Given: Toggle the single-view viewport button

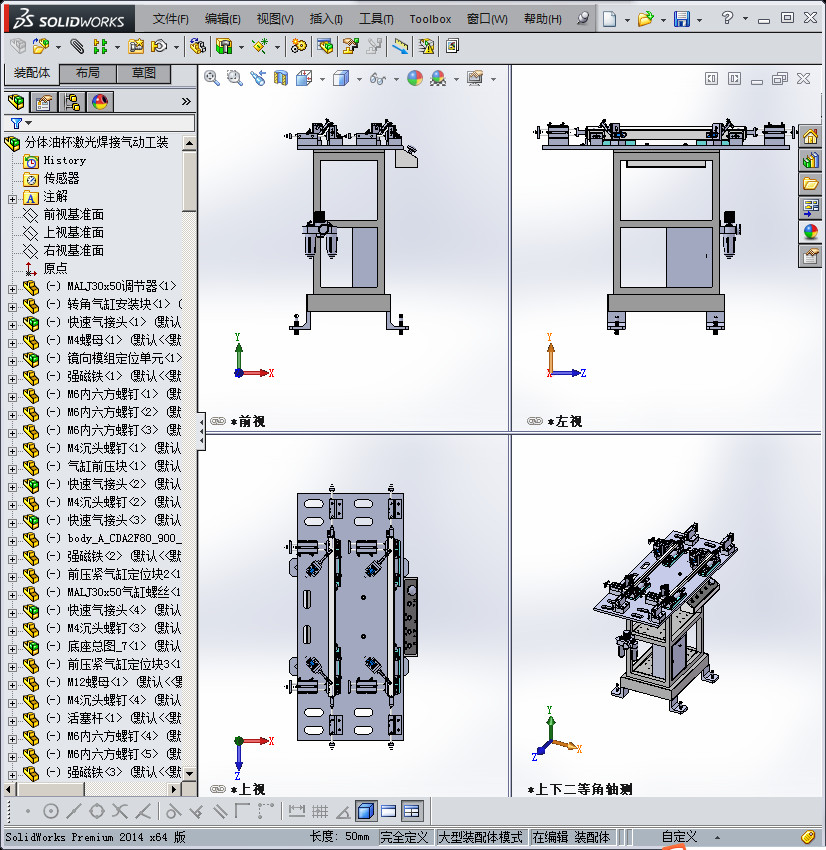Looking at the screenshot, I should pos(389,811).
